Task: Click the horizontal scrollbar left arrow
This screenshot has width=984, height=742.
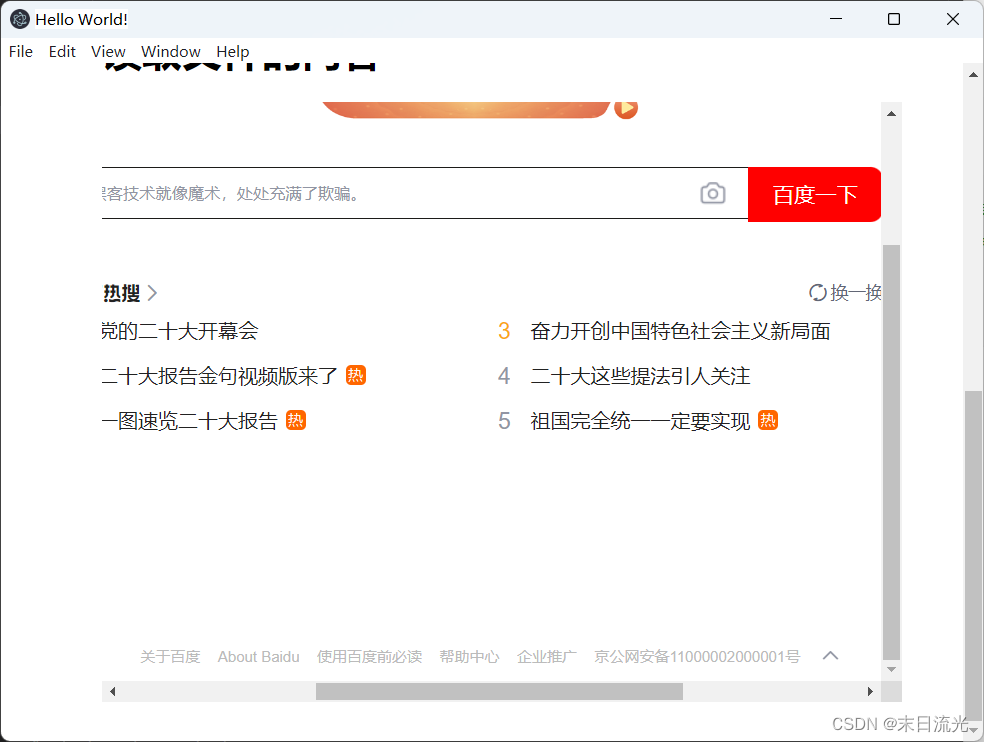Action: [112, 691]
